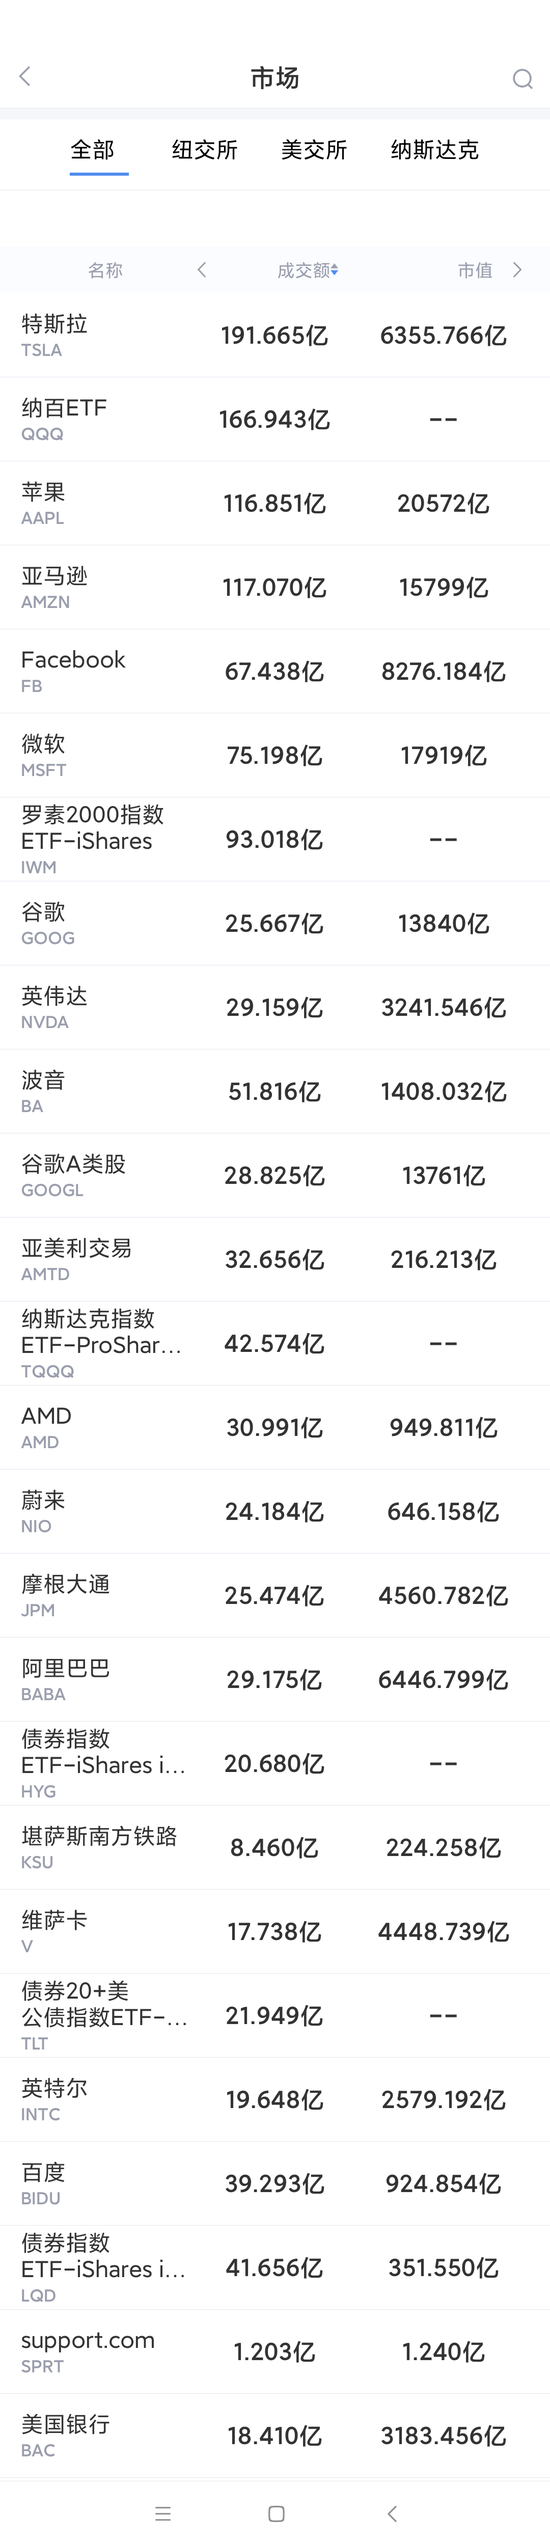This screenshot has width=550, height=2547.
Task: Switch to the 美交所 tab
Action: [x=314, y=150]
